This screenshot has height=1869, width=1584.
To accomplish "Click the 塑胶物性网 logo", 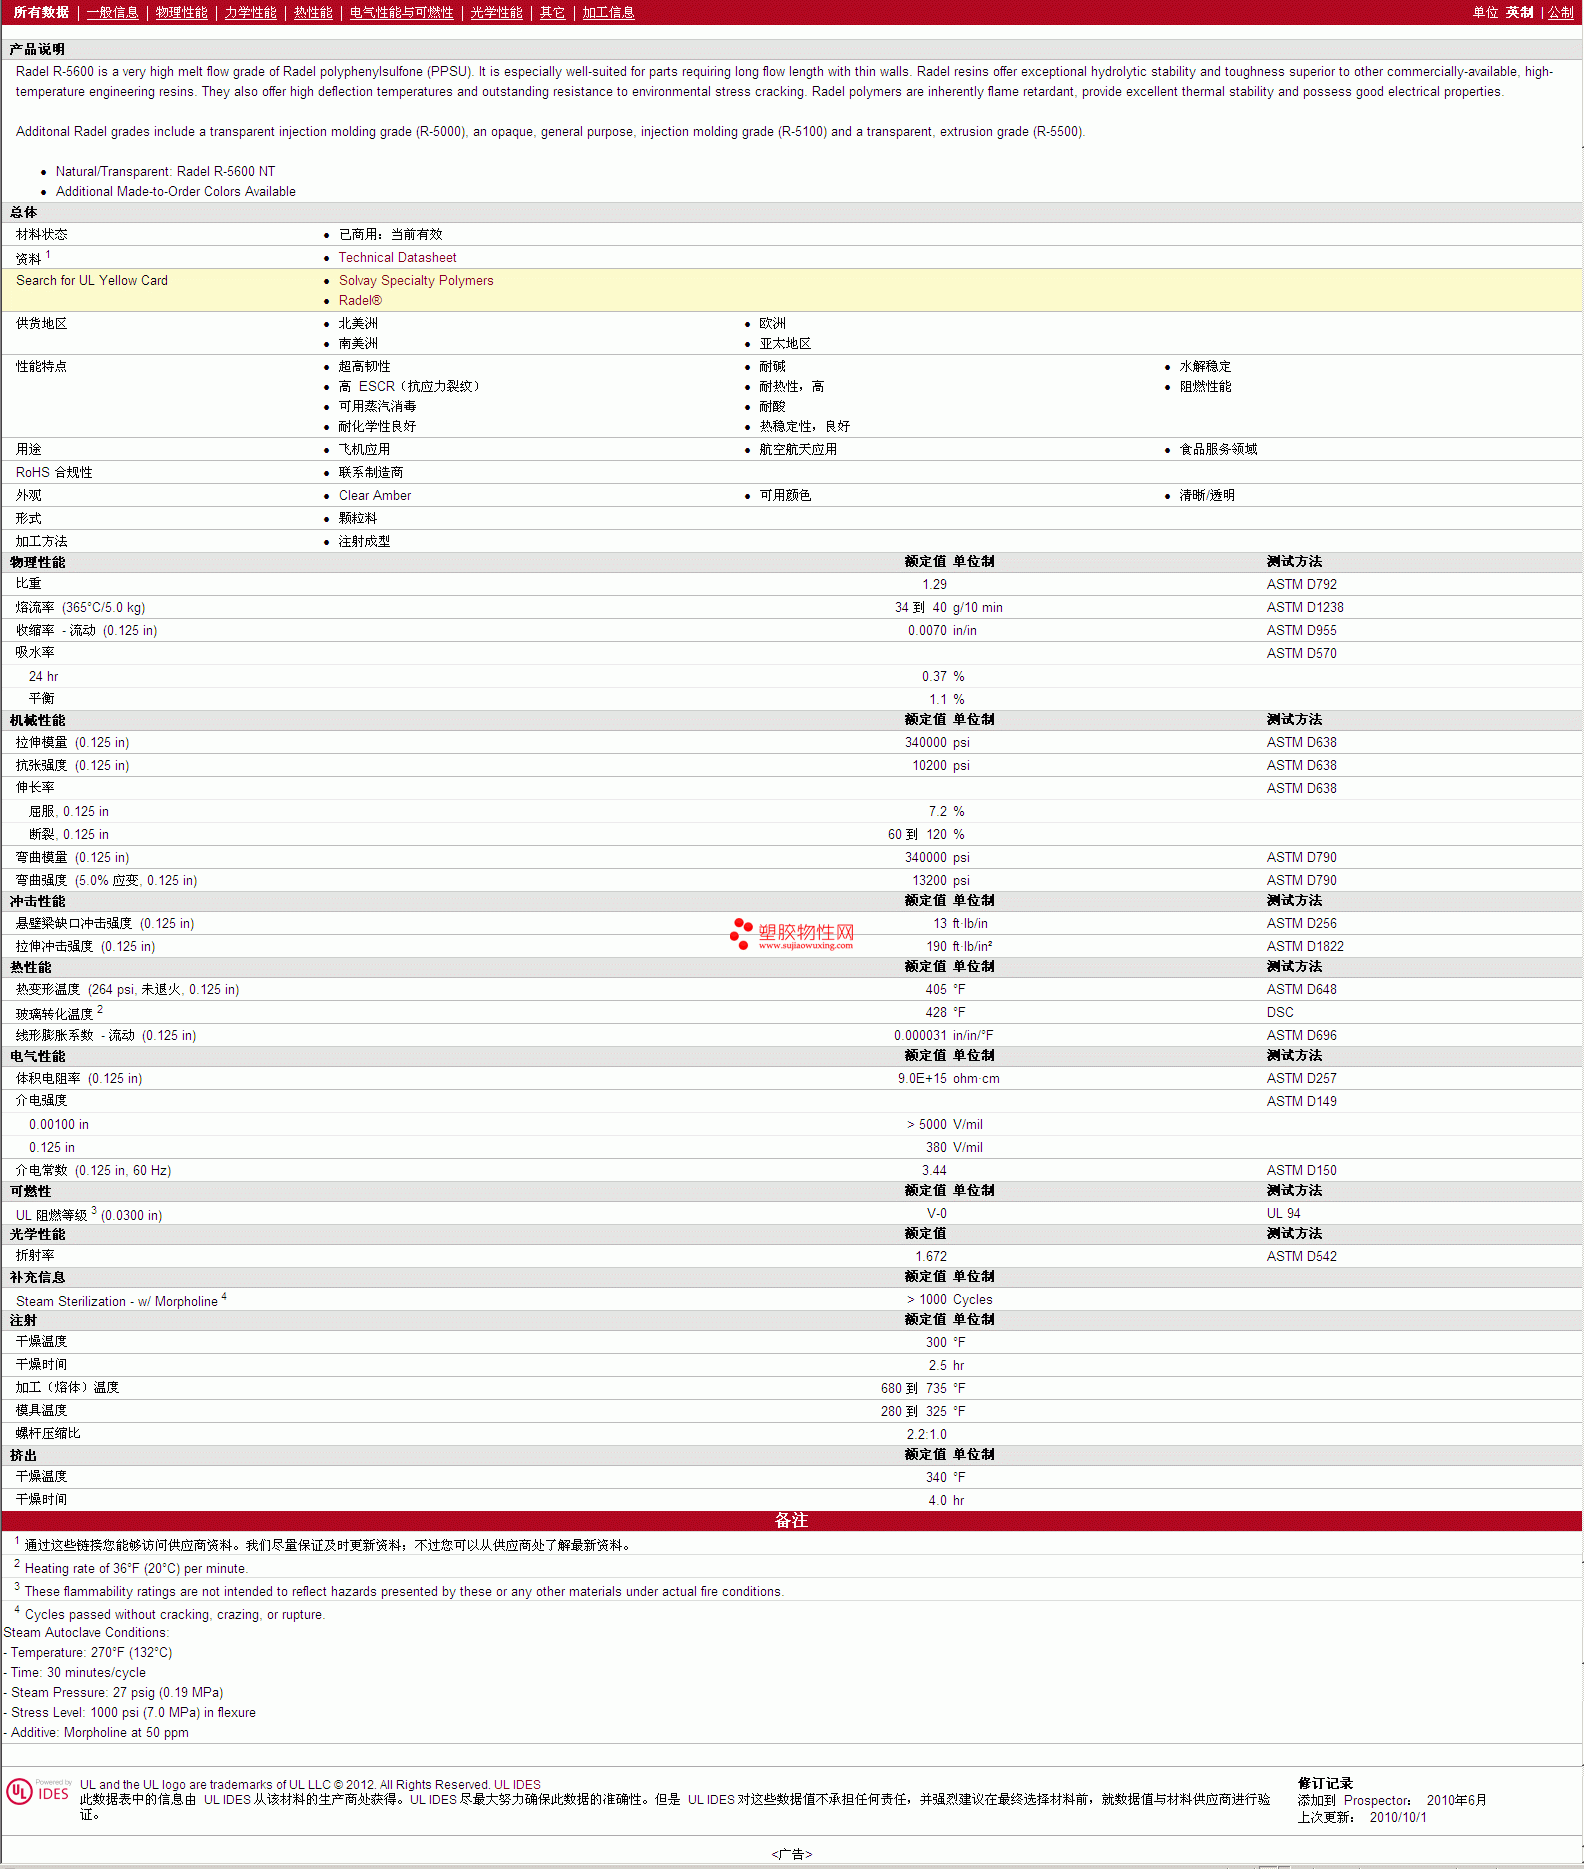I will (793, 933).
